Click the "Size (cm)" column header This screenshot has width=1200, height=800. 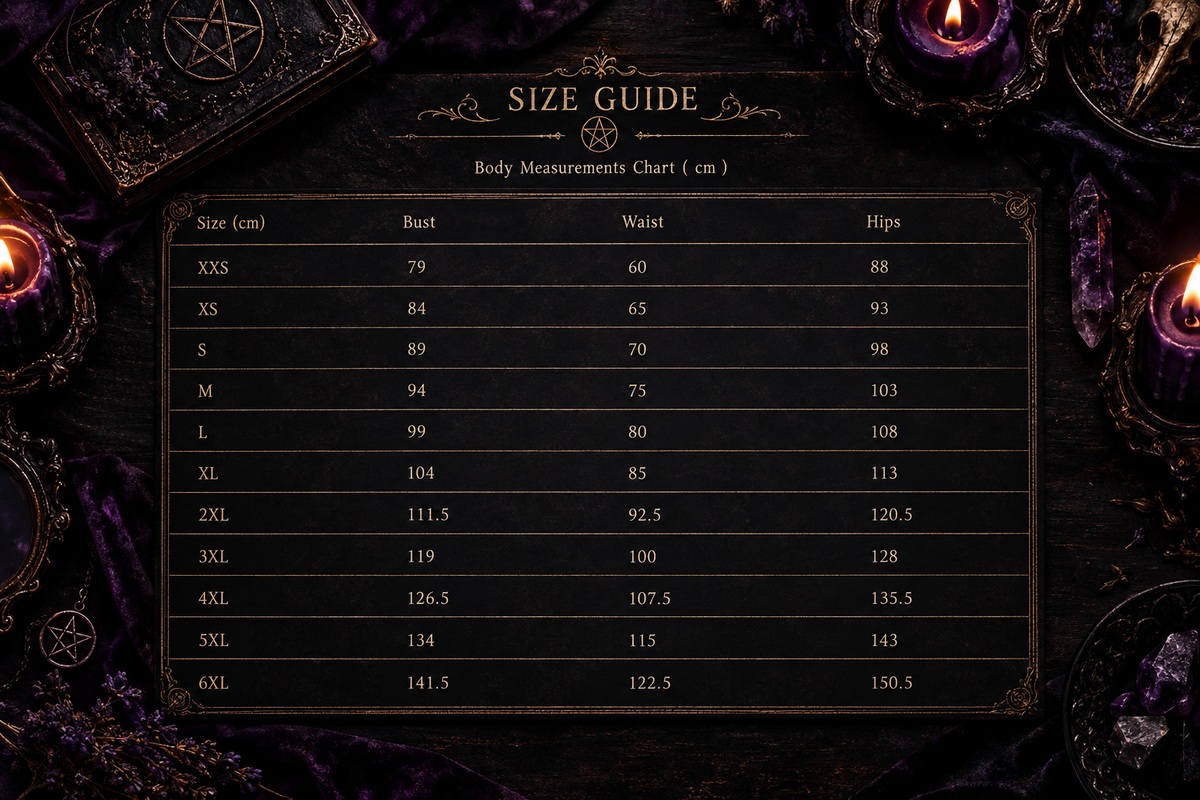(231, 222)
